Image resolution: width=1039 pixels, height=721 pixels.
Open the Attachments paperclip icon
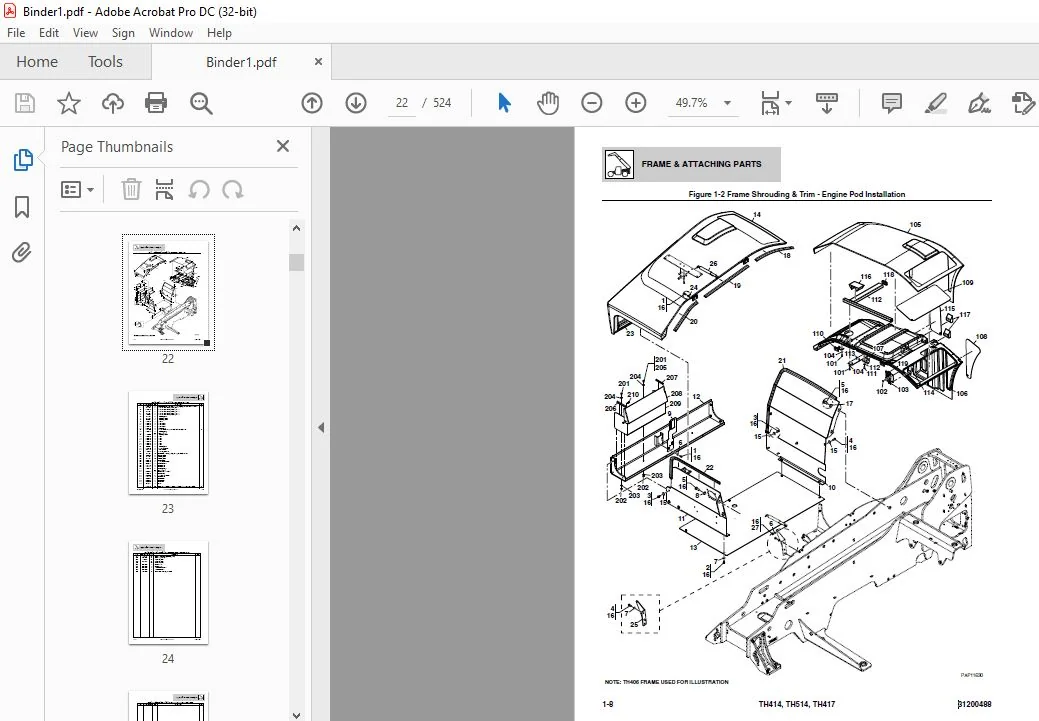22,252
